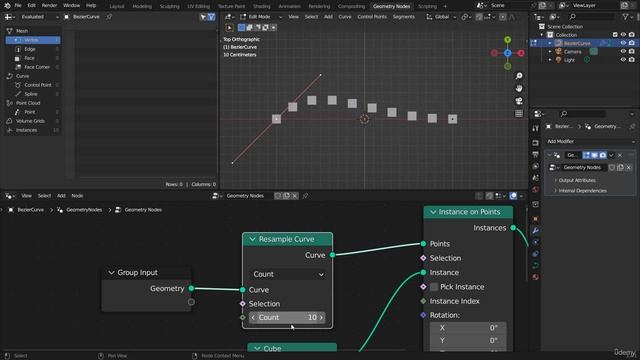Open the Segments menu in viewport
The width and height of the screenshot is (640, 360).
pyautogui.click(x=403, y=17)
